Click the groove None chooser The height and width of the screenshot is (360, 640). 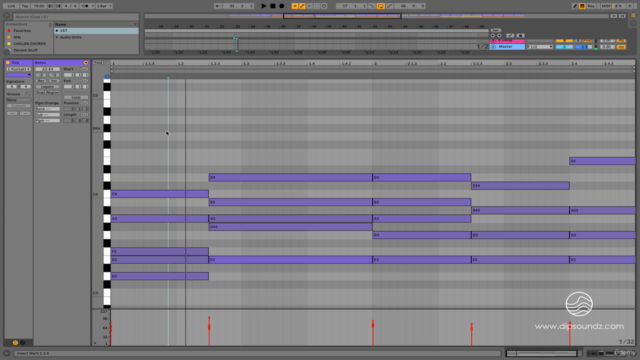click(18, 100)
